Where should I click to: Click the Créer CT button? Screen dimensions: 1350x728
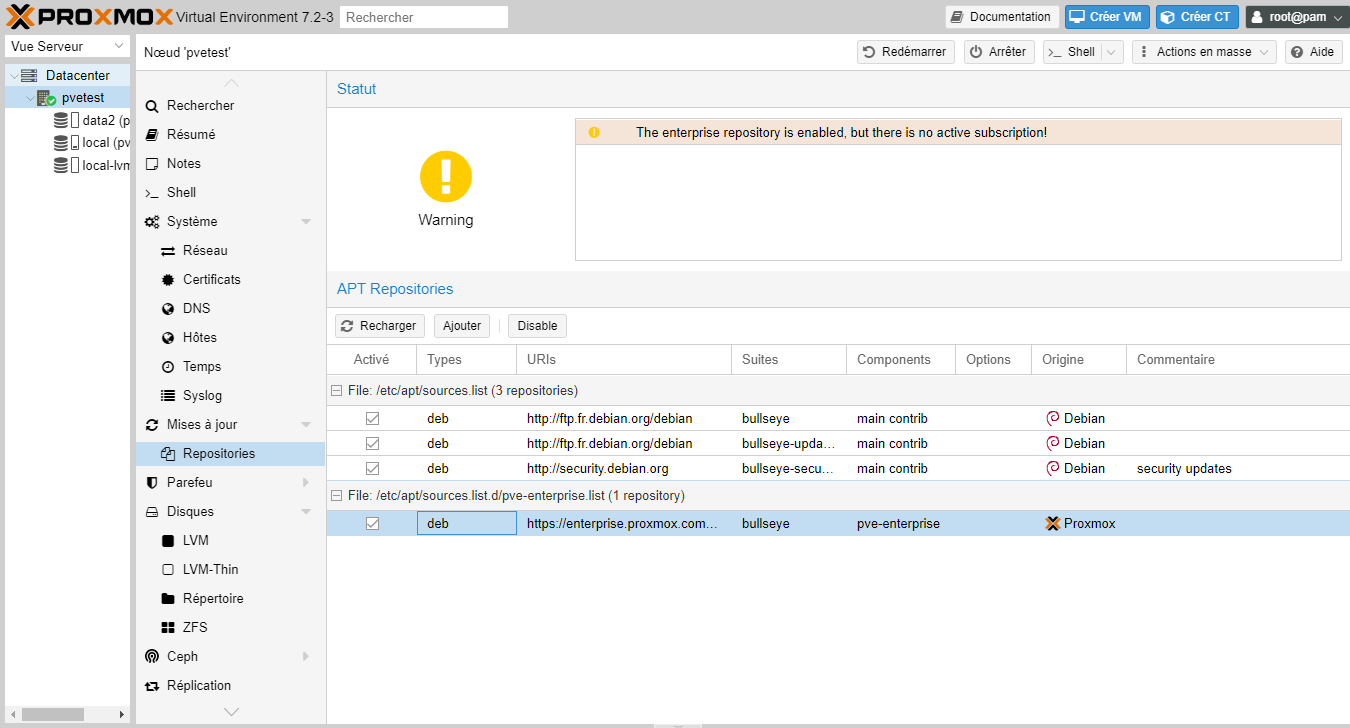click(x=1197, y=17)
